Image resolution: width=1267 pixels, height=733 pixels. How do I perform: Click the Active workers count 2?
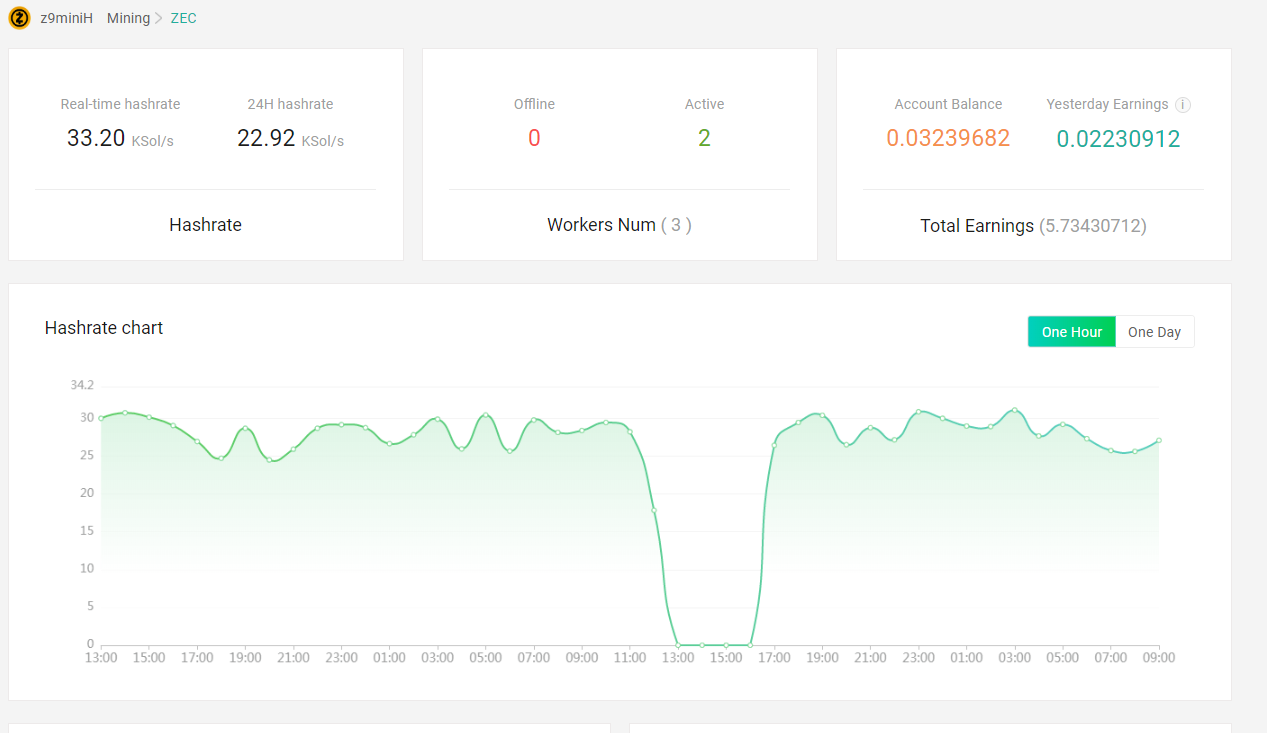coord(704,138)
